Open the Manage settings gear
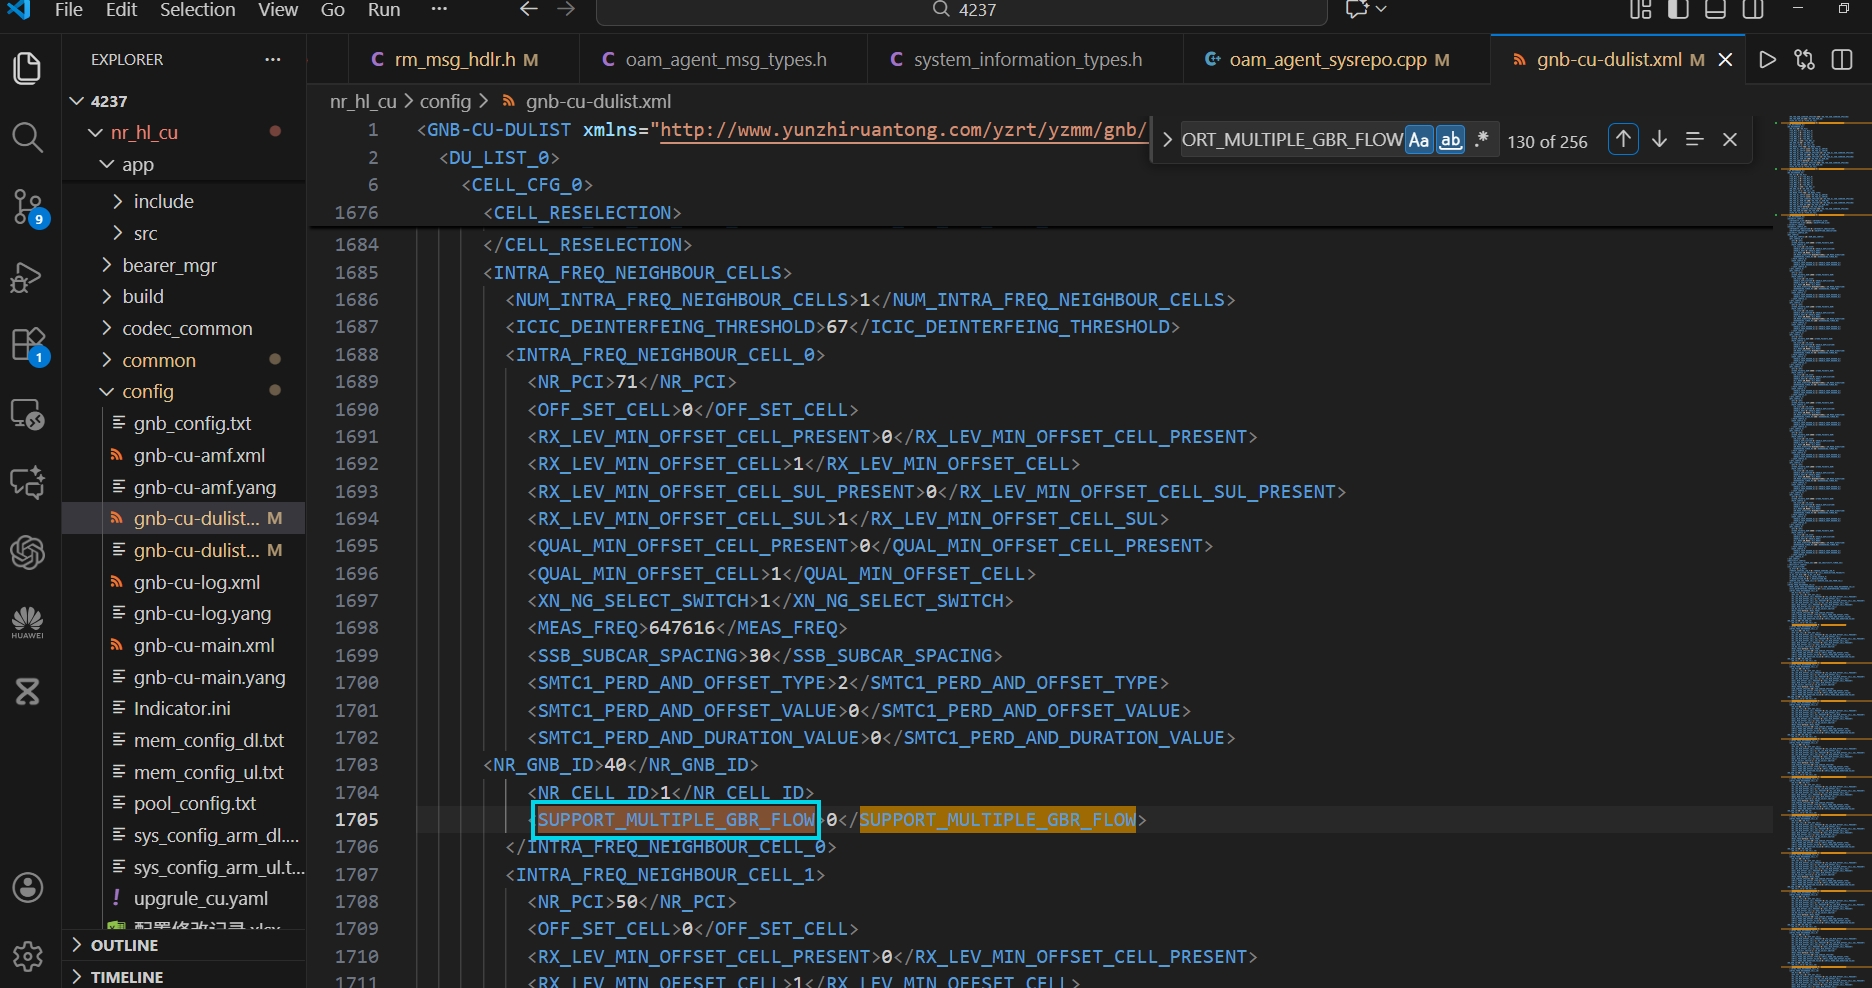This screenshot has width=1872, height=988. (27, 957)
